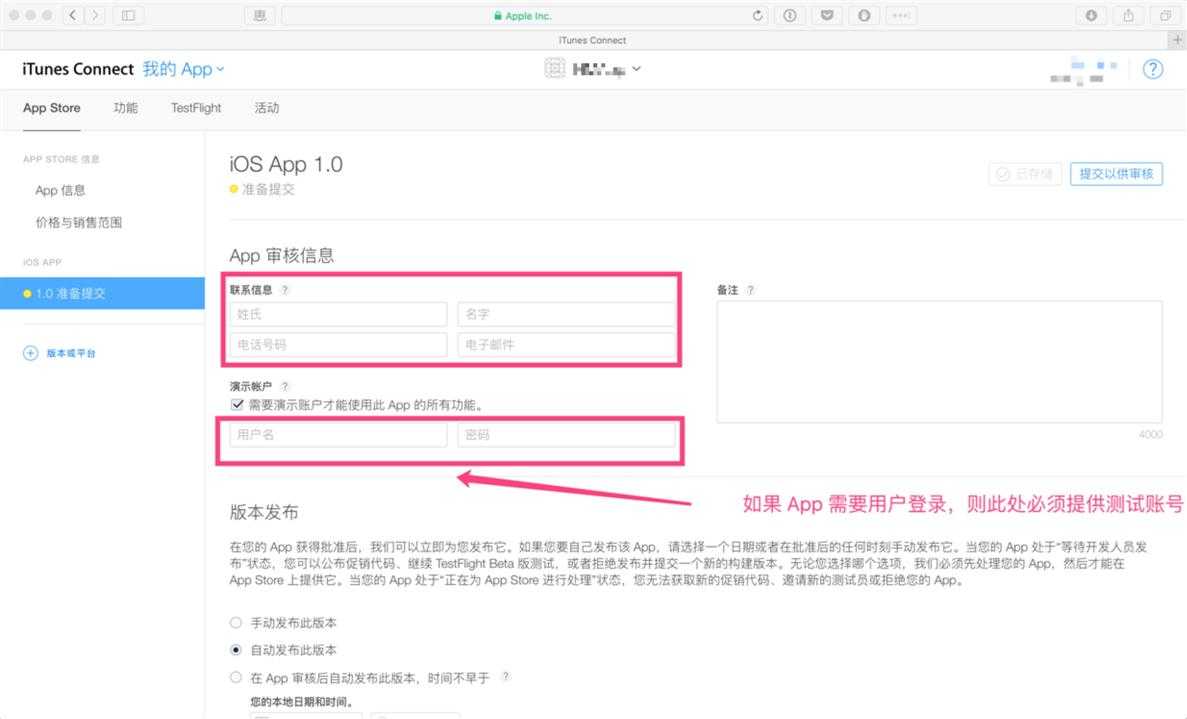Screen dimensions: 1187x719
Task: Select 1.0 准备提交 version in sidebar
Action: 102,294
